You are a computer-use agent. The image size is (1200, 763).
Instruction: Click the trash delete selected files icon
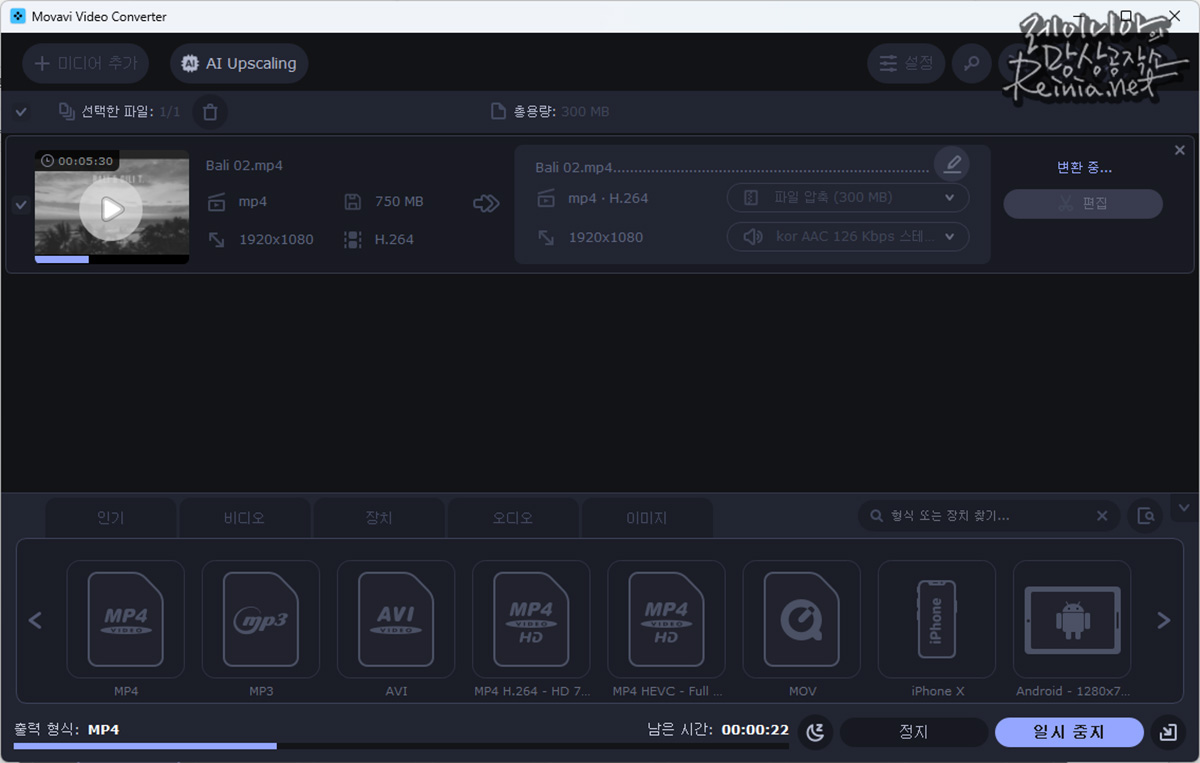[x=210, y=112]
